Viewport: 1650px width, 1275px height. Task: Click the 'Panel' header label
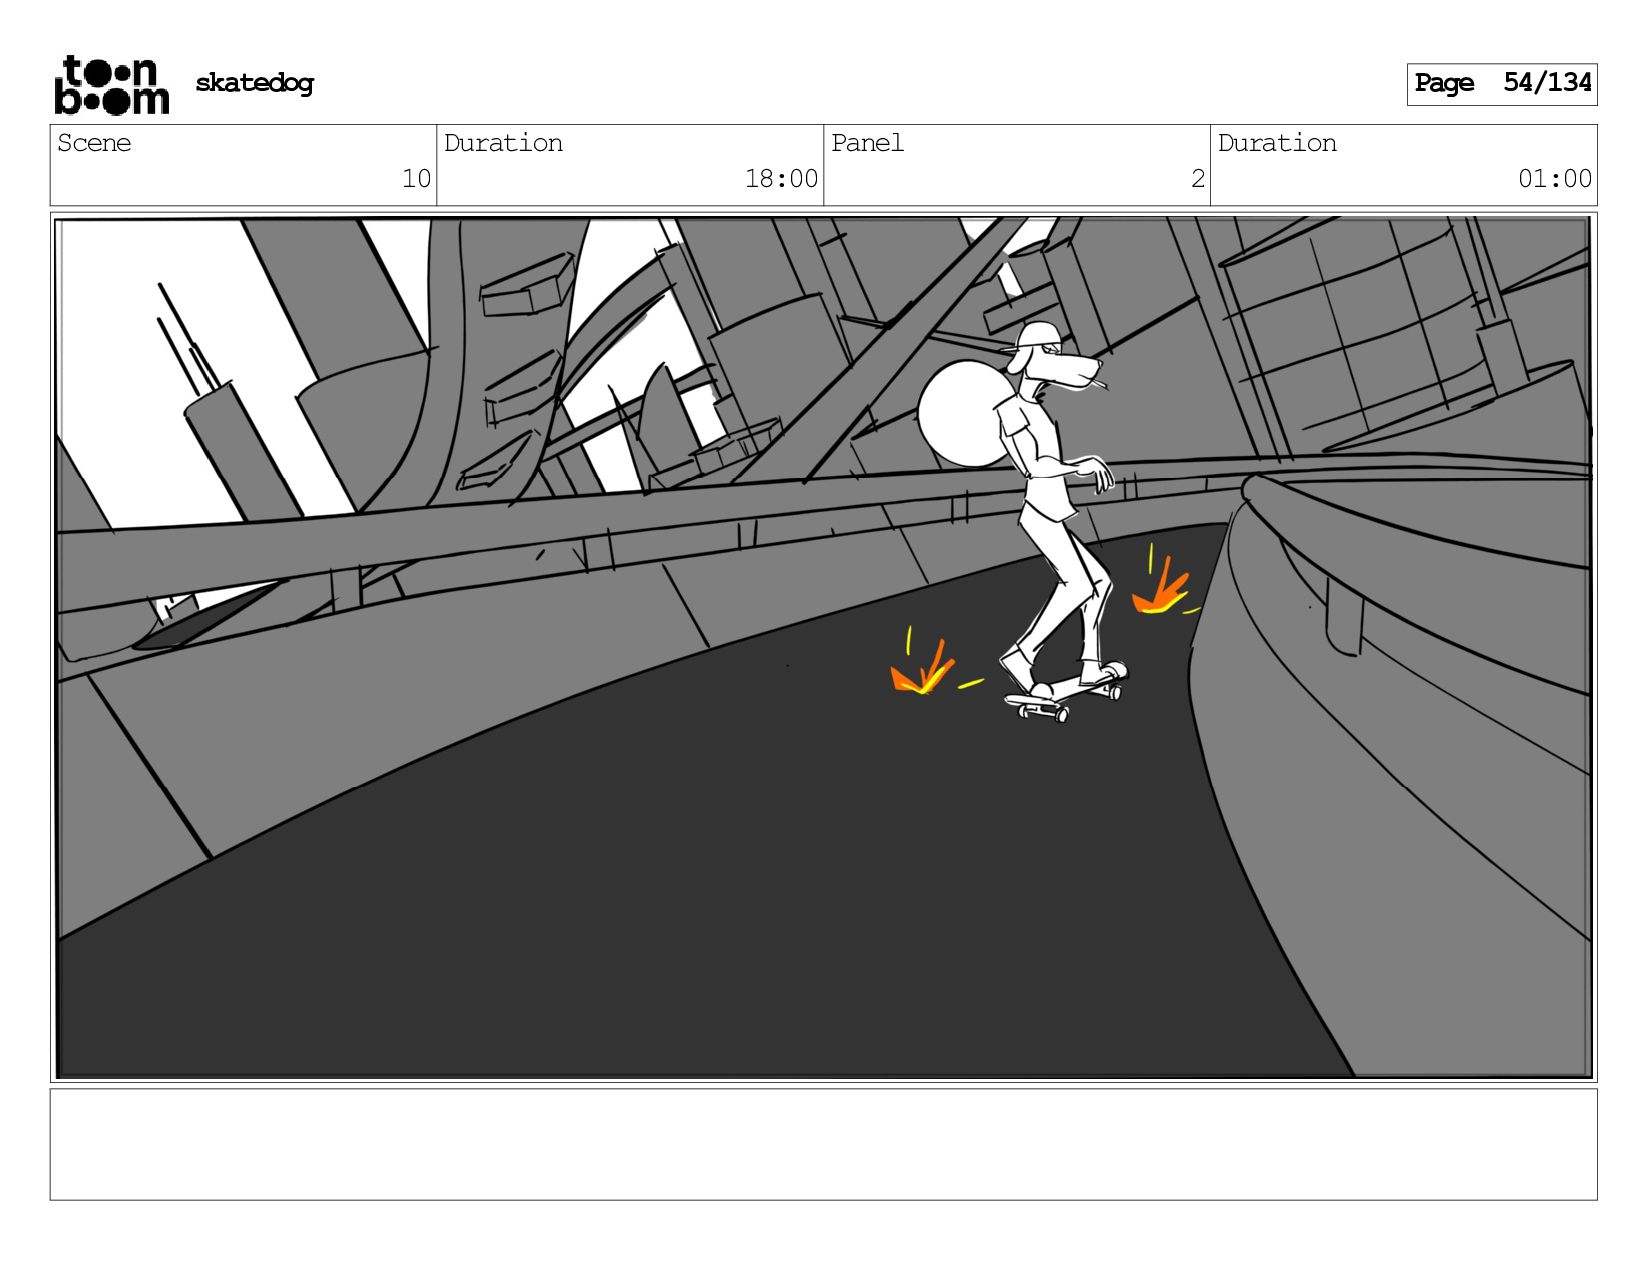pyautogui.click(x=867, y=143)
